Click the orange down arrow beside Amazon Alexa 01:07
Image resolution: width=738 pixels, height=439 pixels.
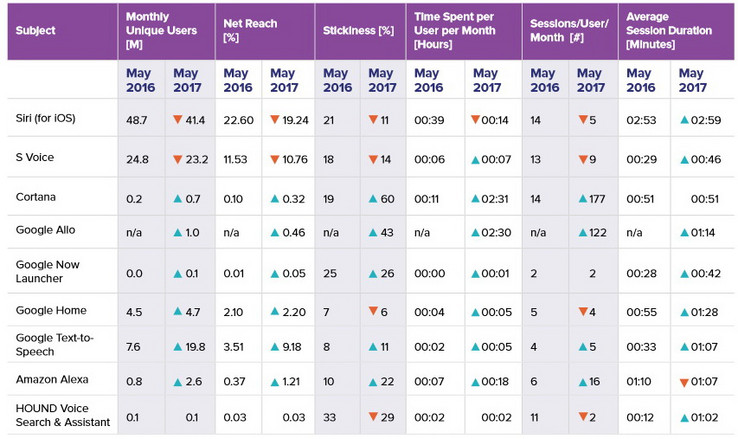(x=684, y=383)
